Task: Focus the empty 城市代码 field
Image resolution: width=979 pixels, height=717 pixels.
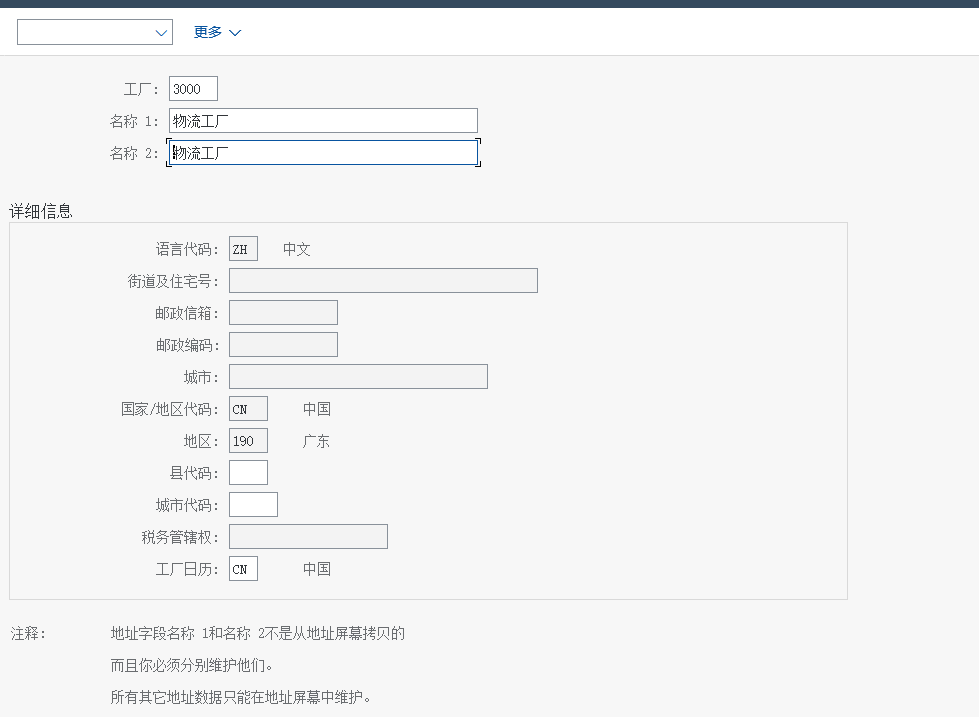Action: 253,505
